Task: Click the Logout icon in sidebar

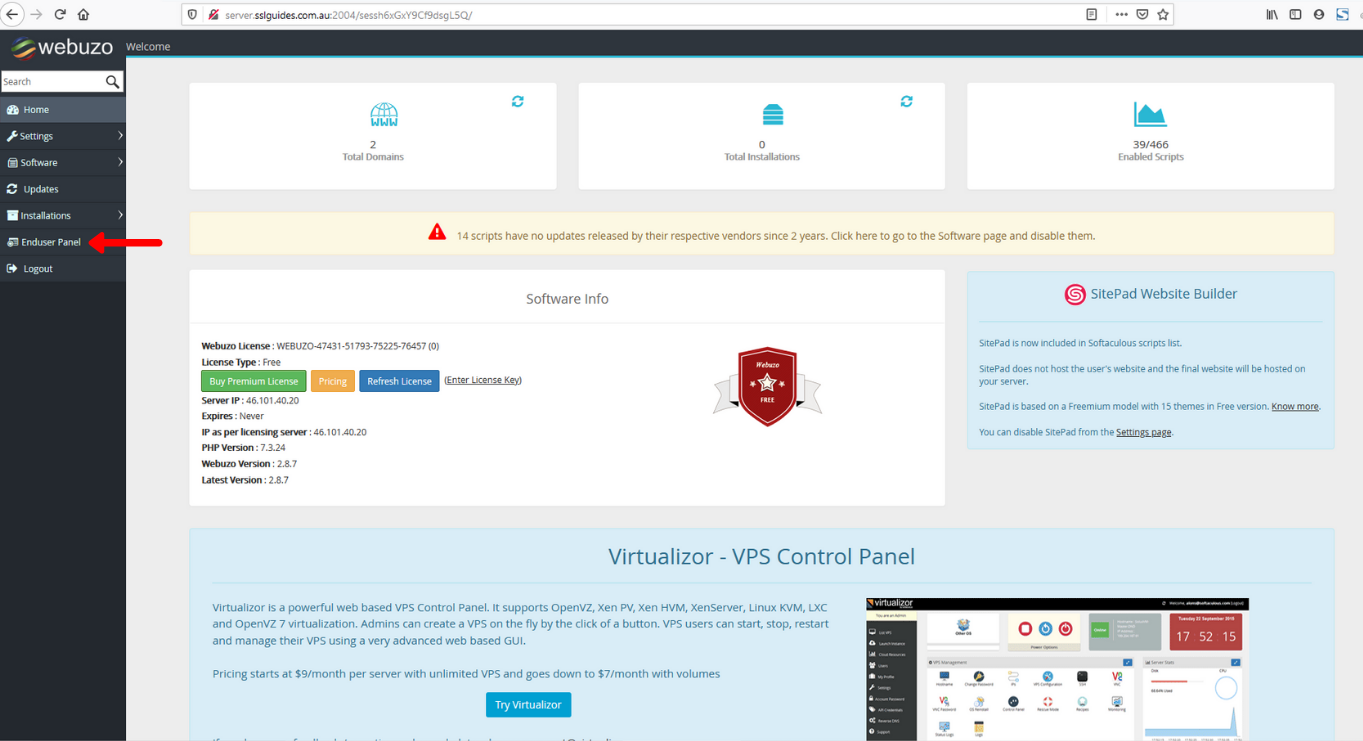Action: [10, 268]
